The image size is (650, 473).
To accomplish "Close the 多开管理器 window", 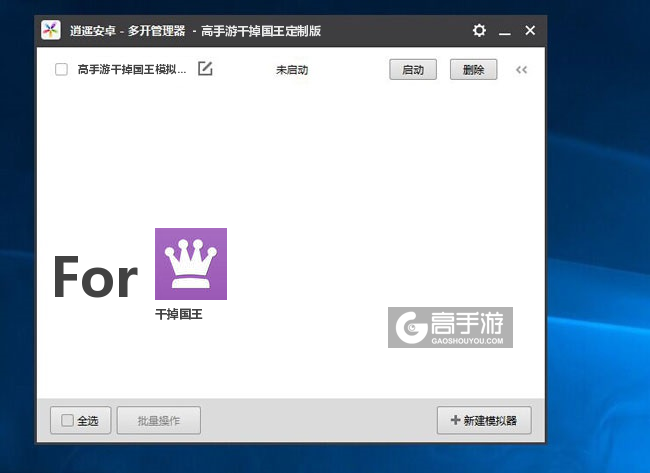I will click(x=530, y=30).
